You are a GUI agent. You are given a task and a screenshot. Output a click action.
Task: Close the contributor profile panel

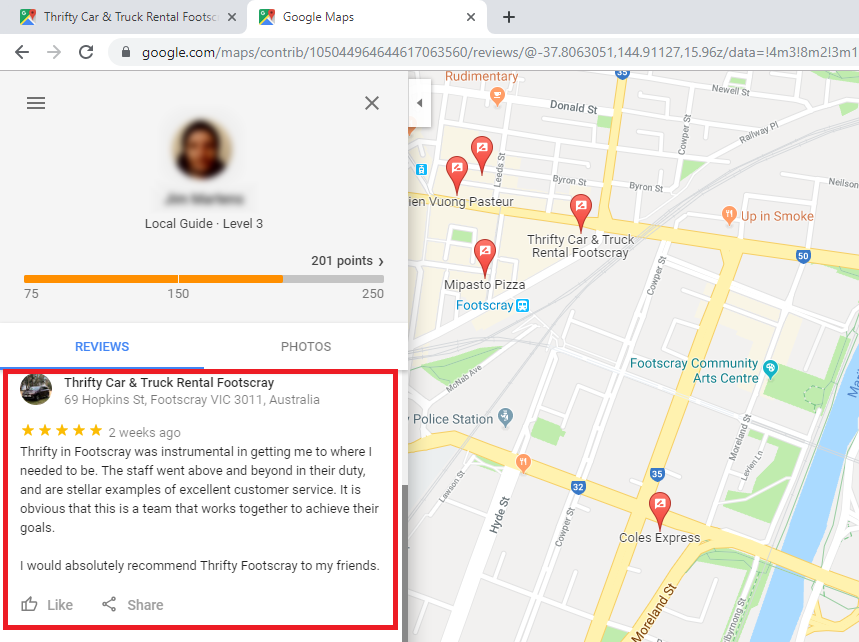click(372, 103)
